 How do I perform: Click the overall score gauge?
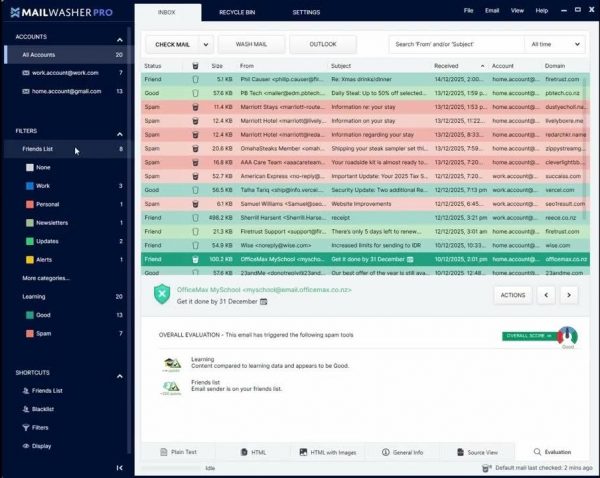tap(567, 336)
